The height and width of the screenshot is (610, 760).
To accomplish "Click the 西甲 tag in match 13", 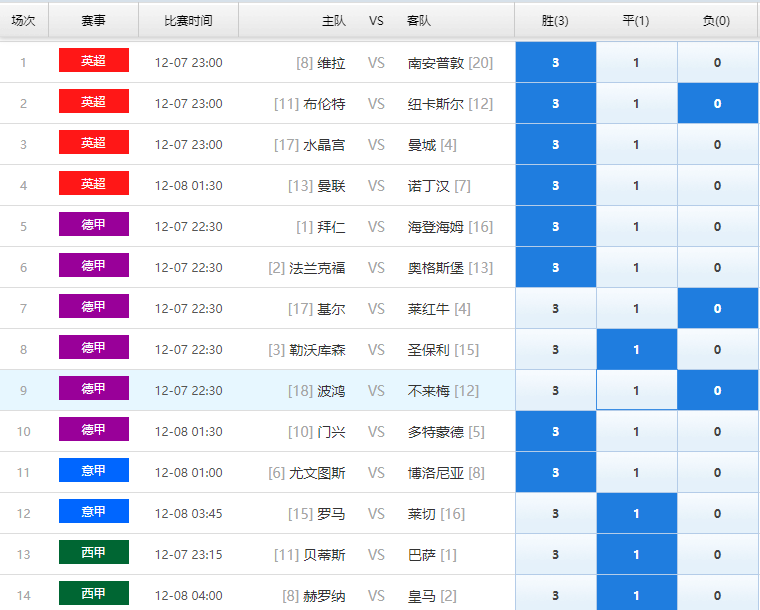I will [x=94, y=552].
